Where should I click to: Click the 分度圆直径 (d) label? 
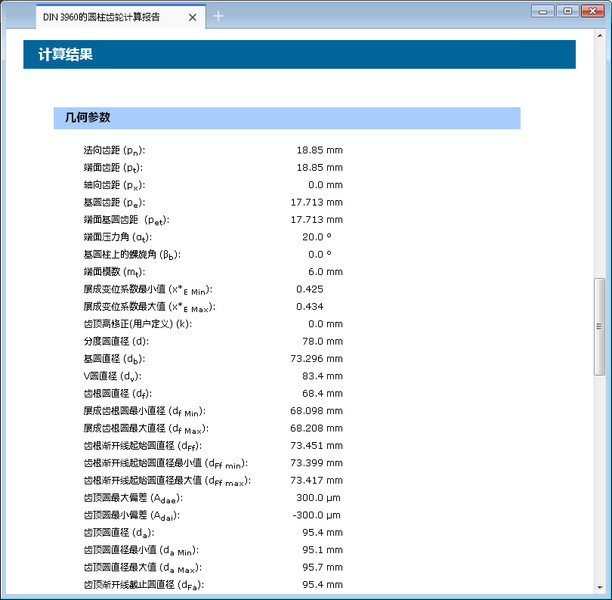point(116,341)
